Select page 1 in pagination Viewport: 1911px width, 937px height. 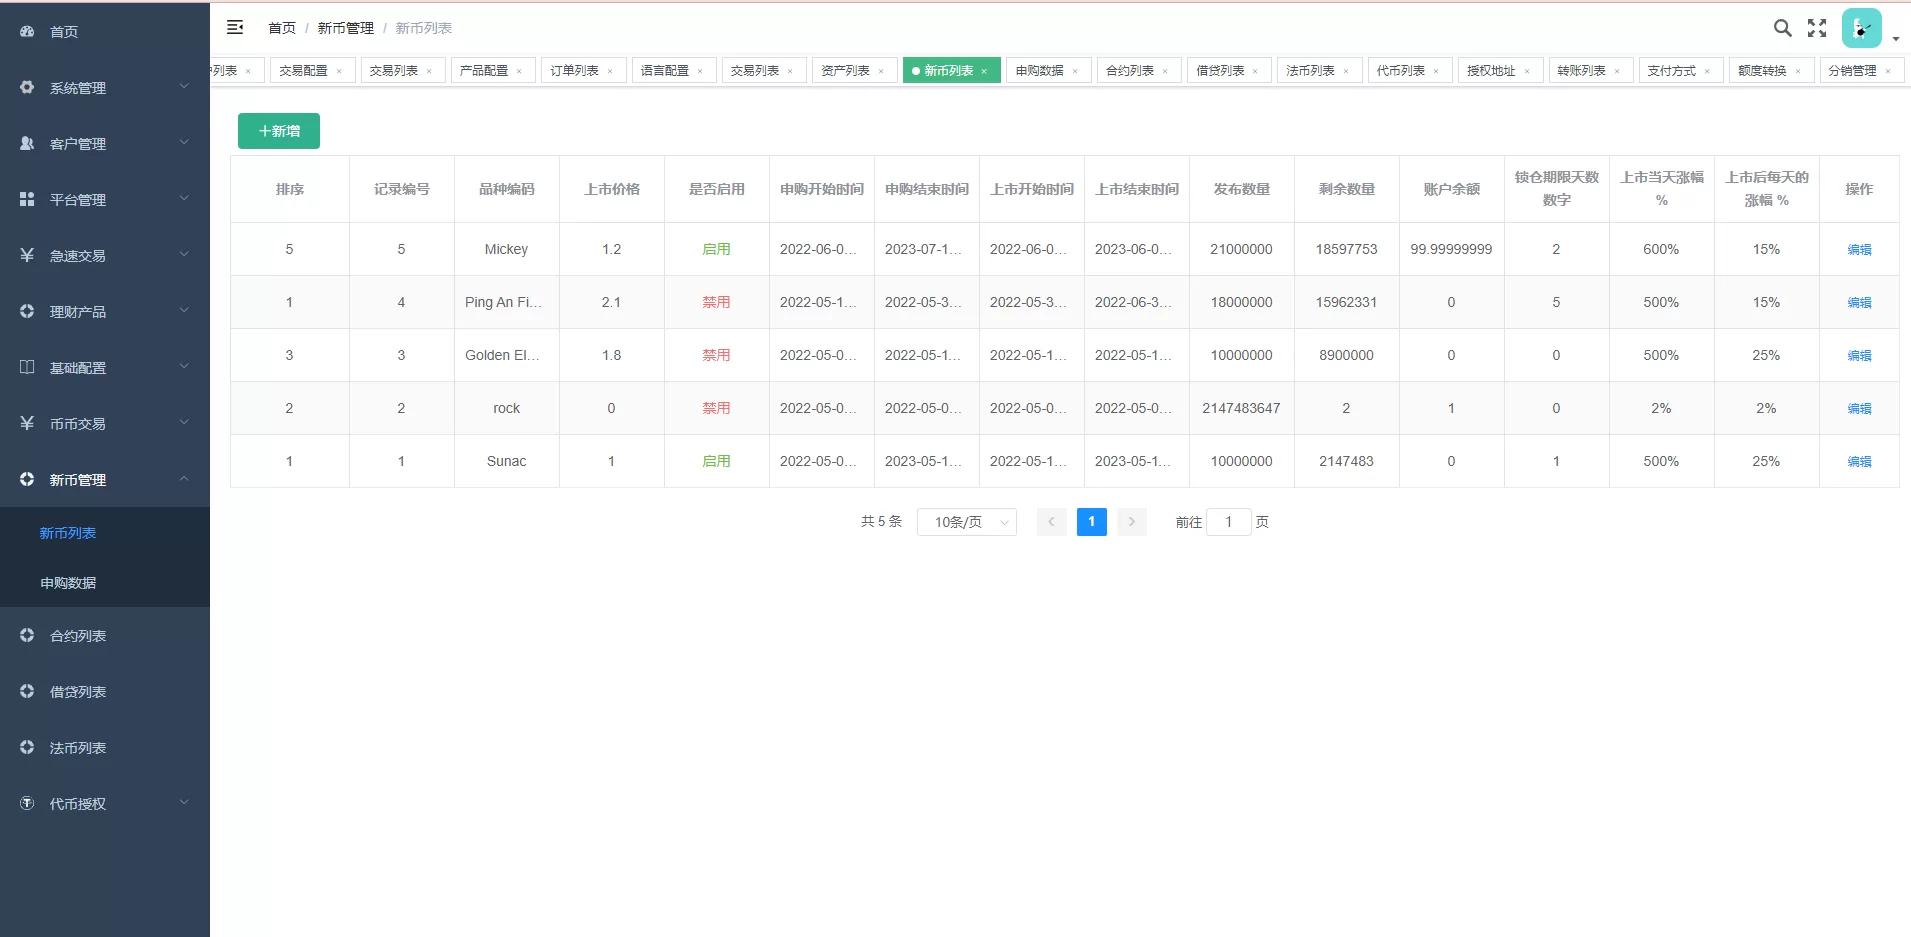point(1091,522)
